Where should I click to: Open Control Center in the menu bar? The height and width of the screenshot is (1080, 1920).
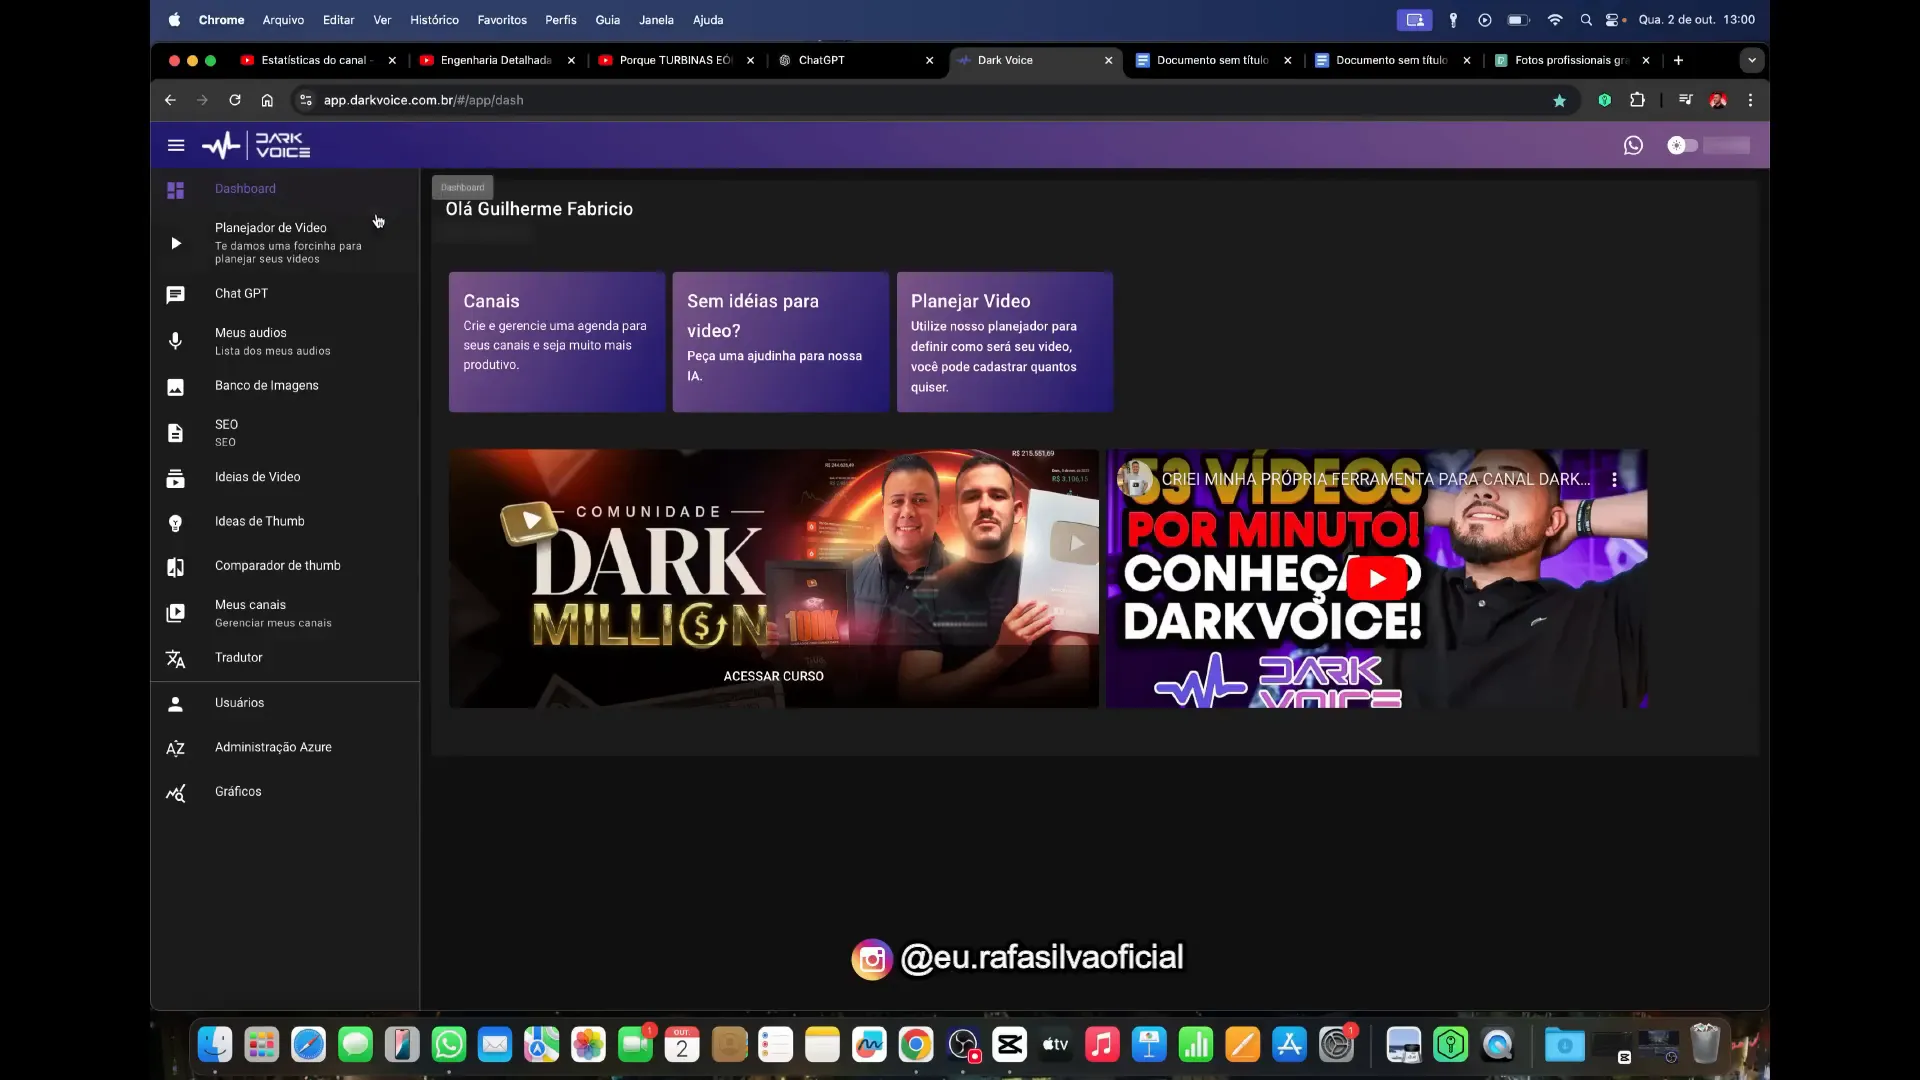coord(1613,20)
